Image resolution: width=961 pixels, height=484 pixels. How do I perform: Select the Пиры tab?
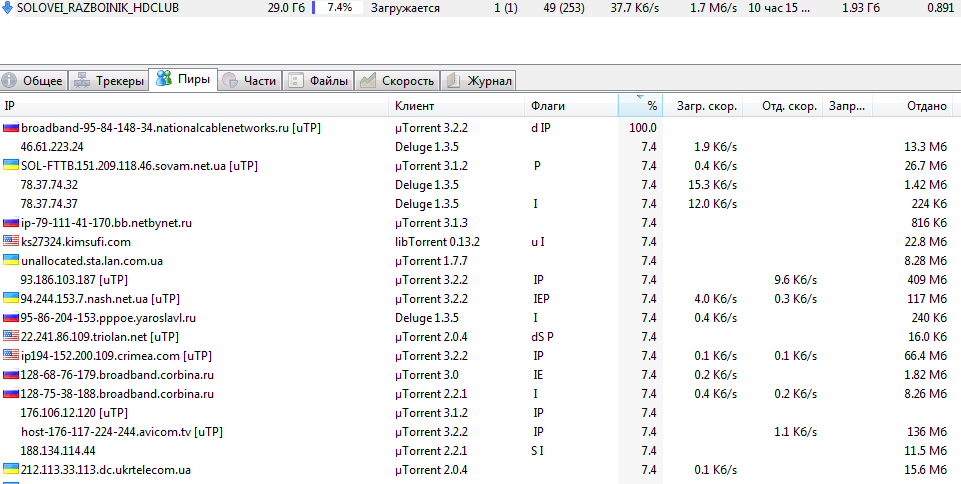point(183,79)
